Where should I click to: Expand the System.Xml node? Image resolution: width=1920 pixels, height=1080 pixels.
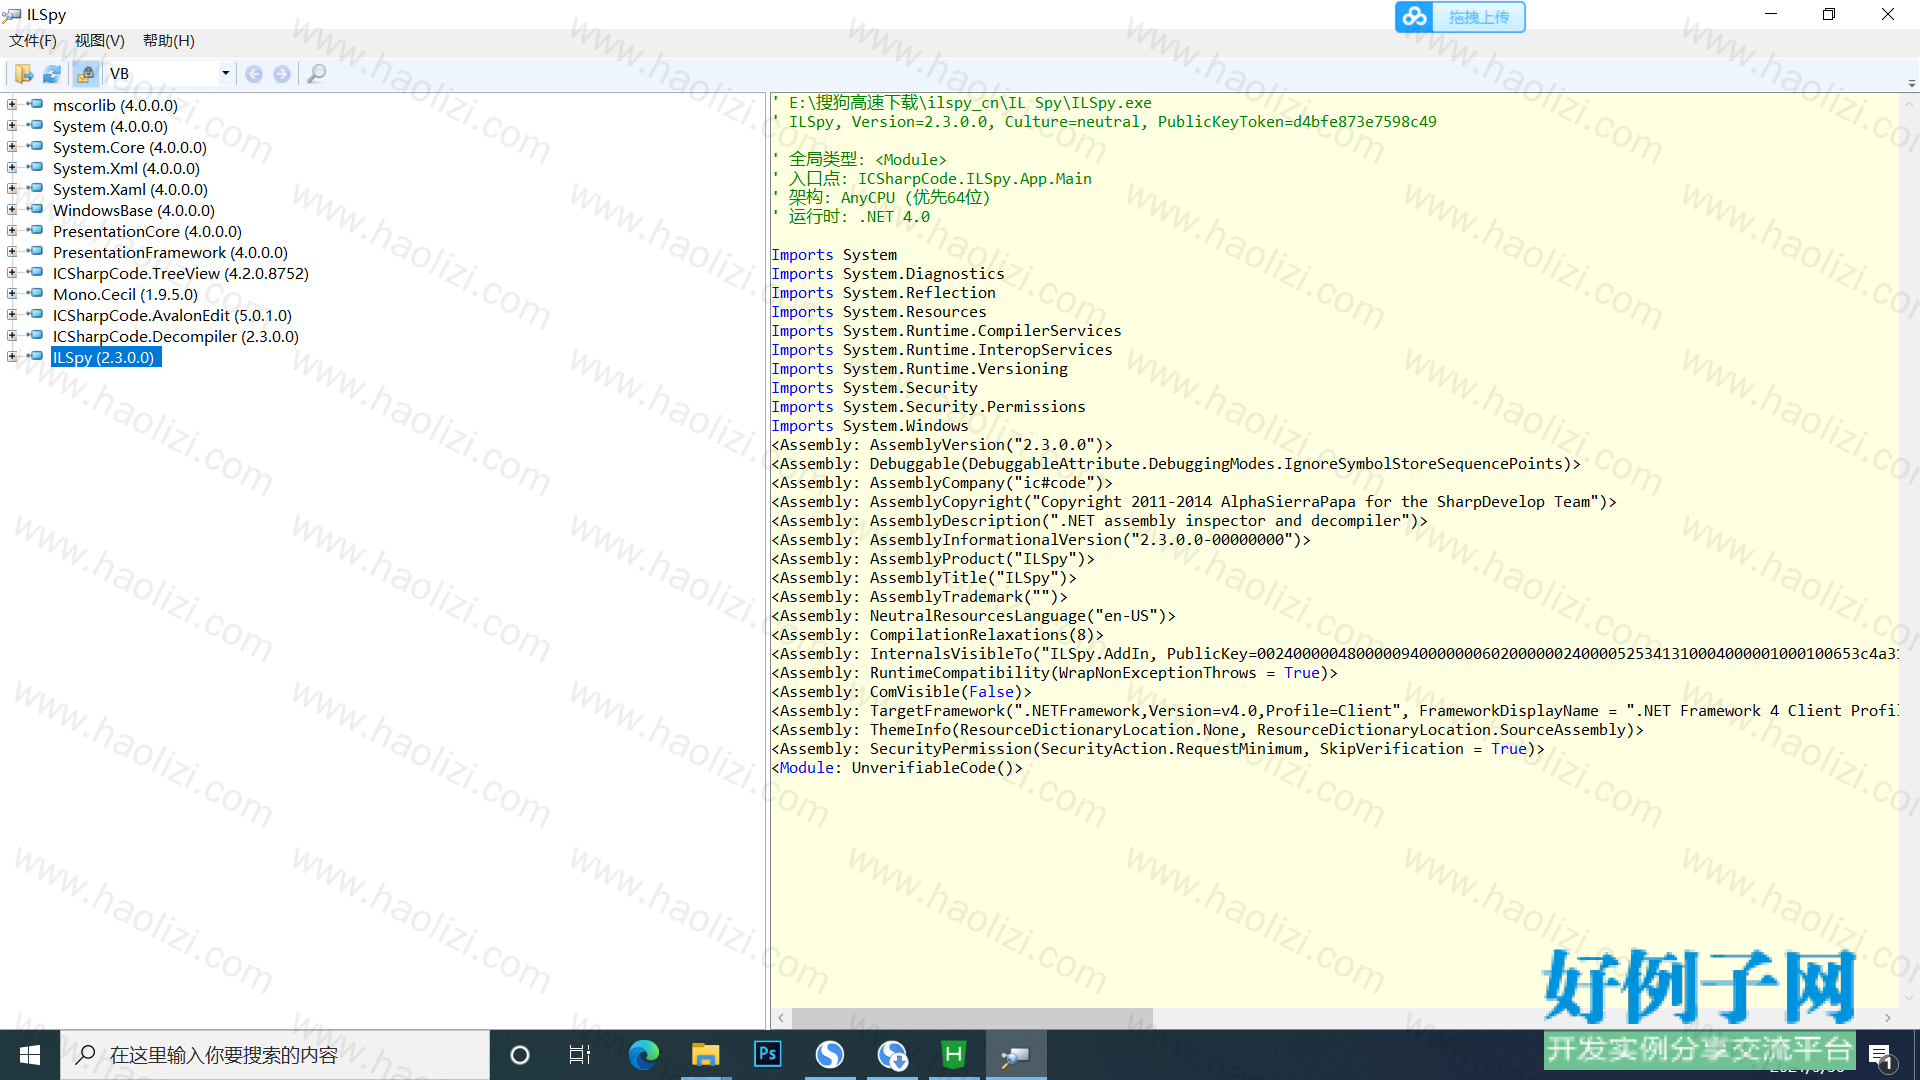[x=12, y=167]
